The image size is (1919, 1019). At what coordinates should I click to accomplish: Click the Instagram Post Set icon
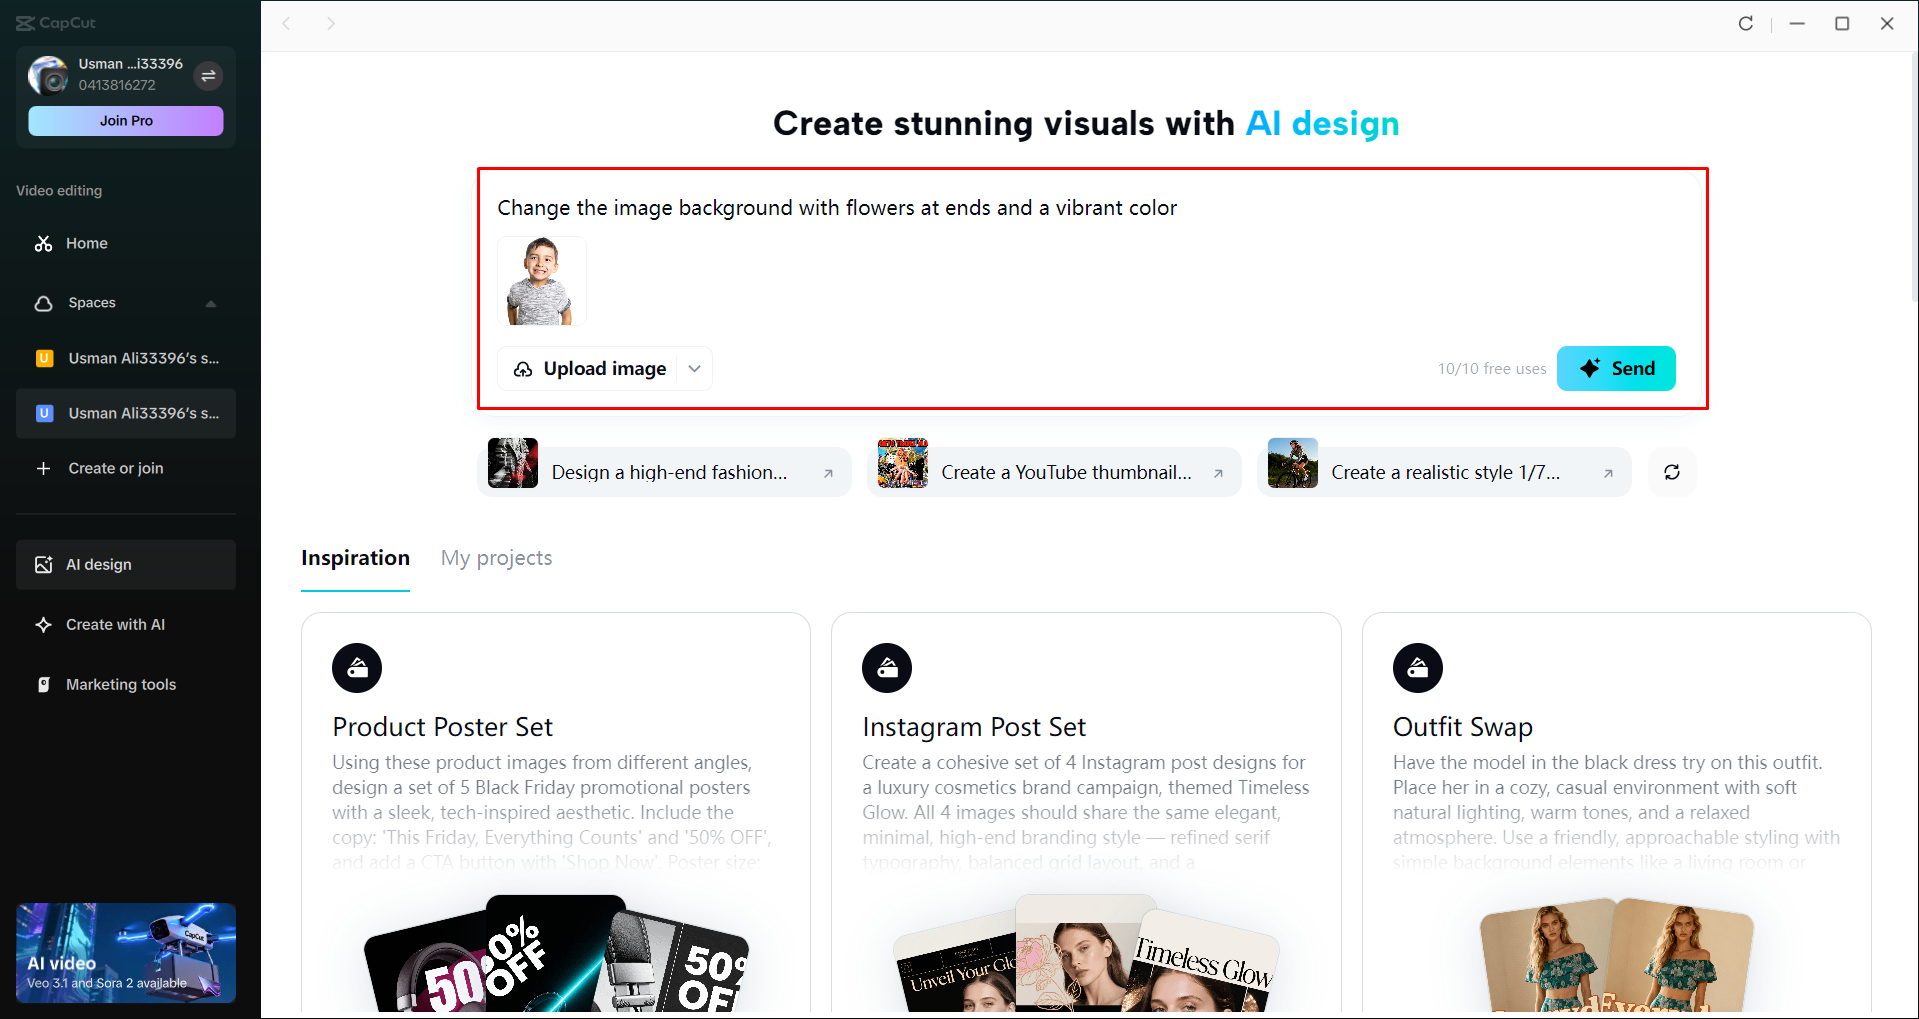coord(887,668)
